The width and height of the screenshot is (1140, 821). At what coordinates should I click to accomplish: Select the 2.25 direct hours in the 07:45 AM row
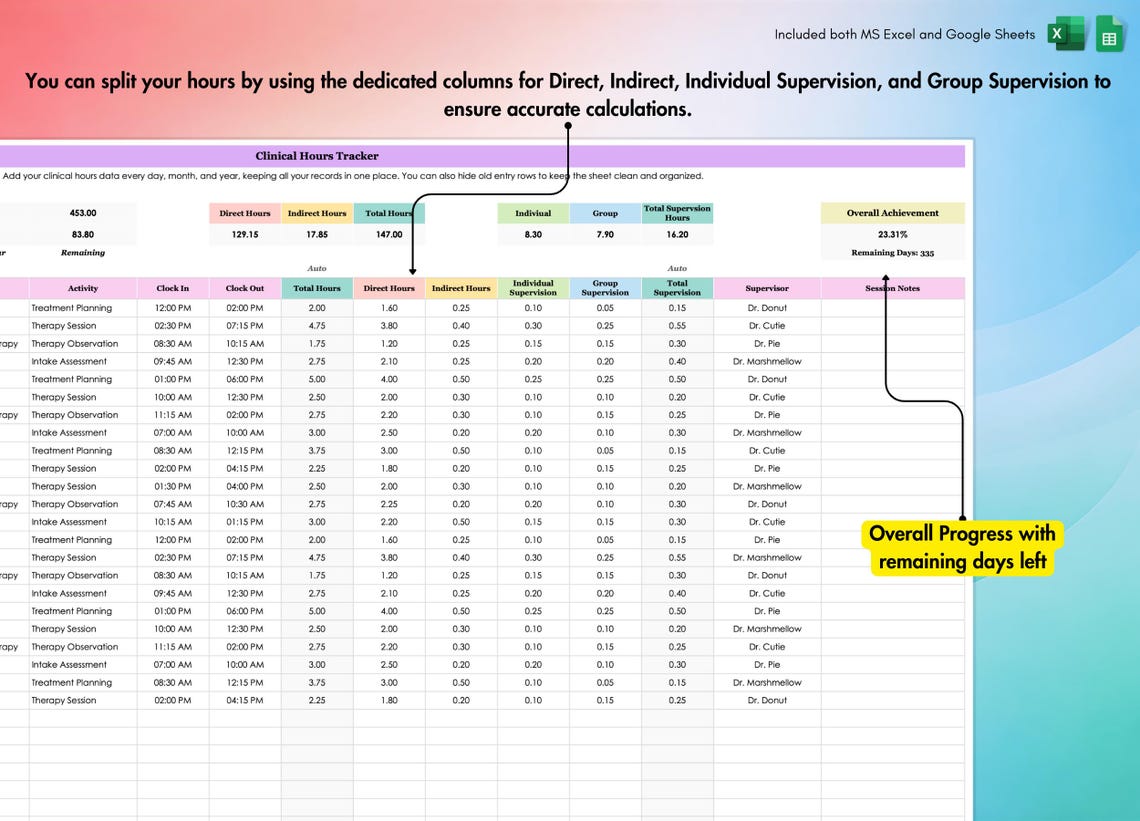[389, 504]
